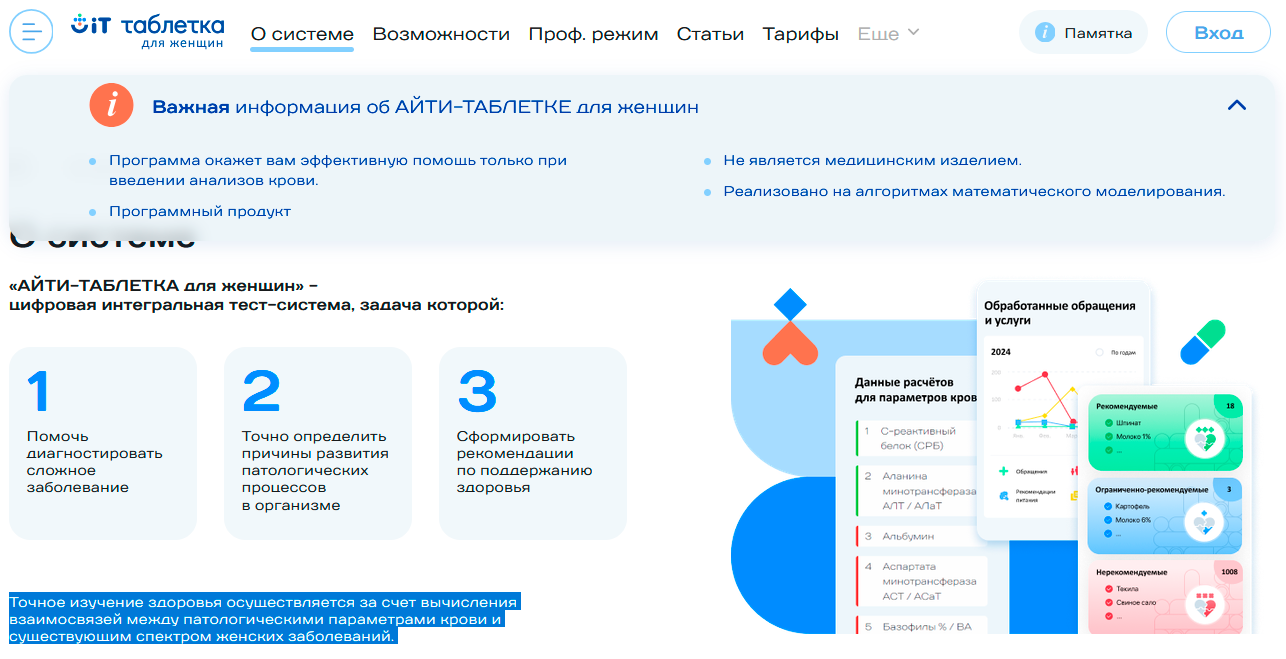Click the green Рекомендуемые card
The width and height of the screenshot is (1286, 659).
(x=1164, y=432)
